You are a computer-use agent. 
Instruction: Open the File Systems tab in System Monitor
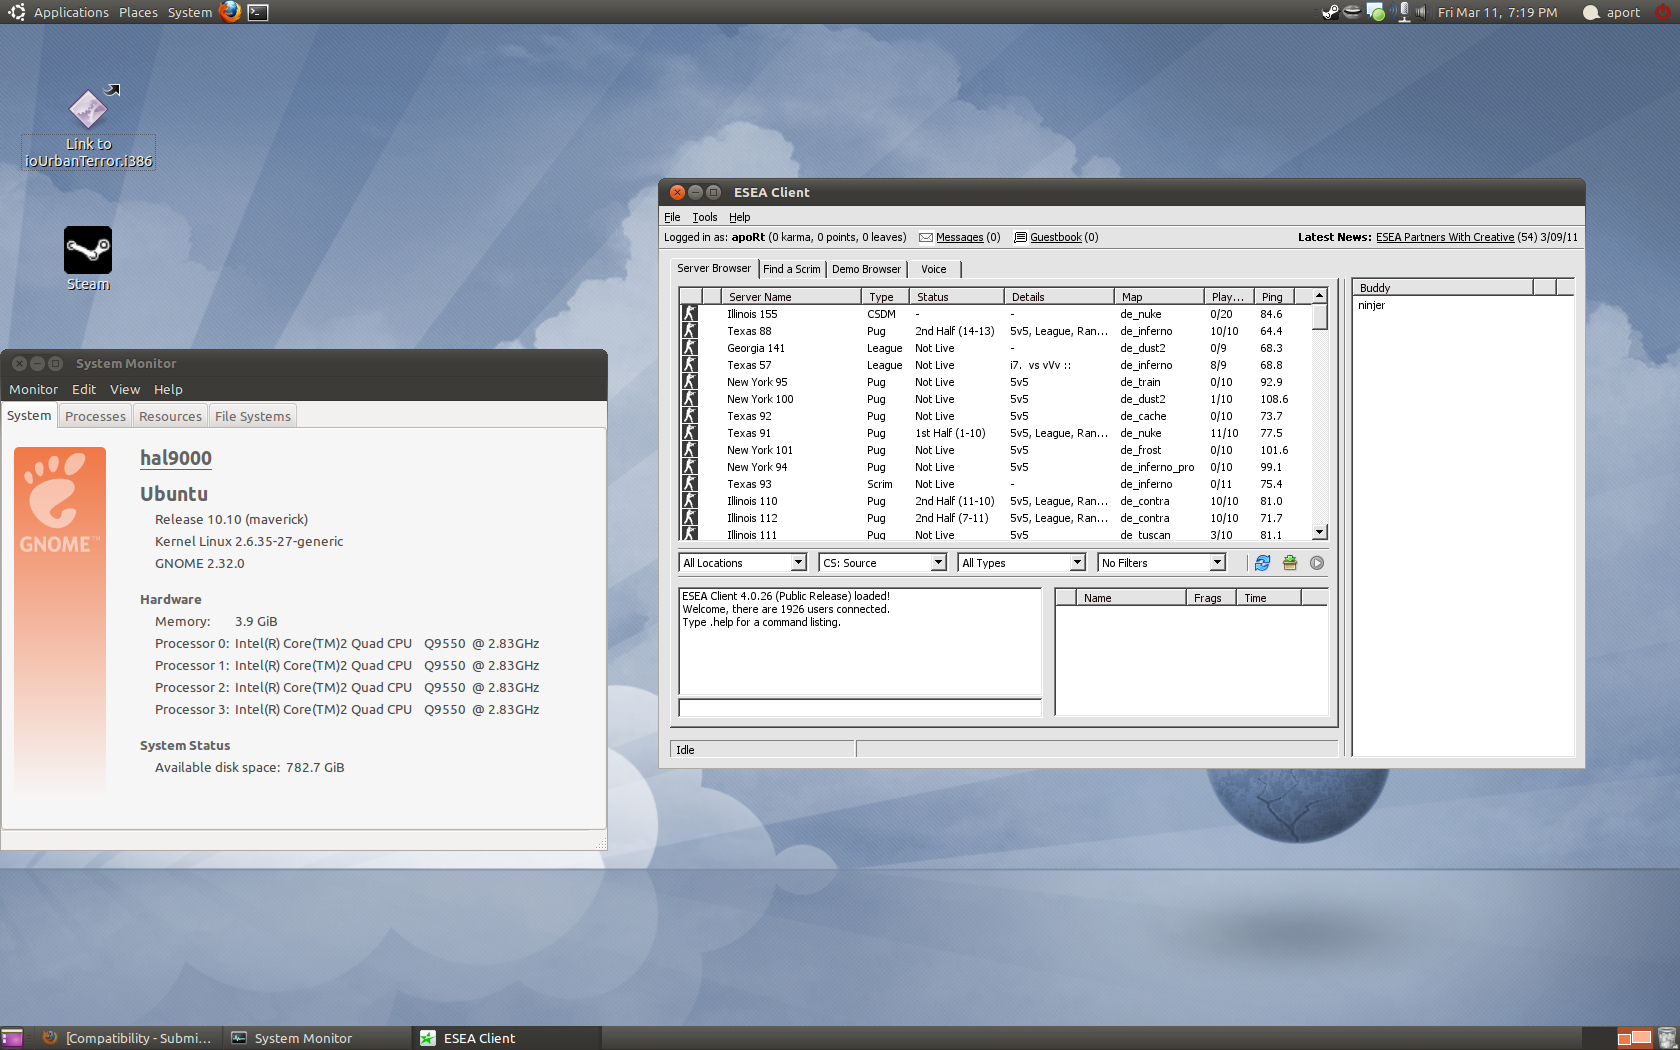253,416
